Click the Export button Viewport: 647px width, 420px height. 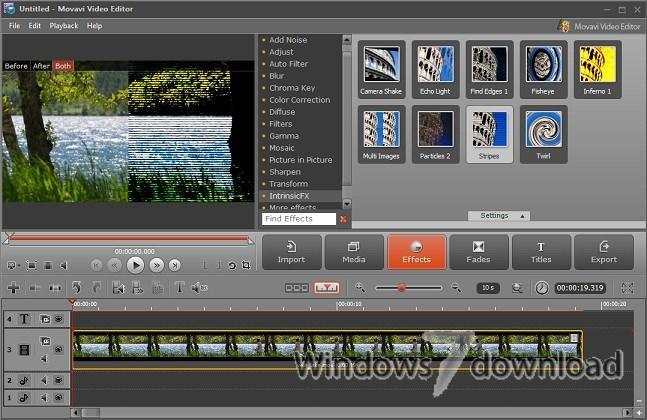coord(604,252)
